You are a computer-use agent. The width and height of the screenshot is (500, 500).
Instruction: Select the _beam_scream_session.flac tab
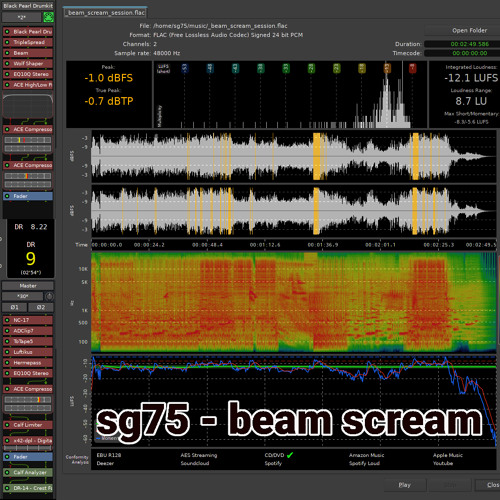click(106, 13)
